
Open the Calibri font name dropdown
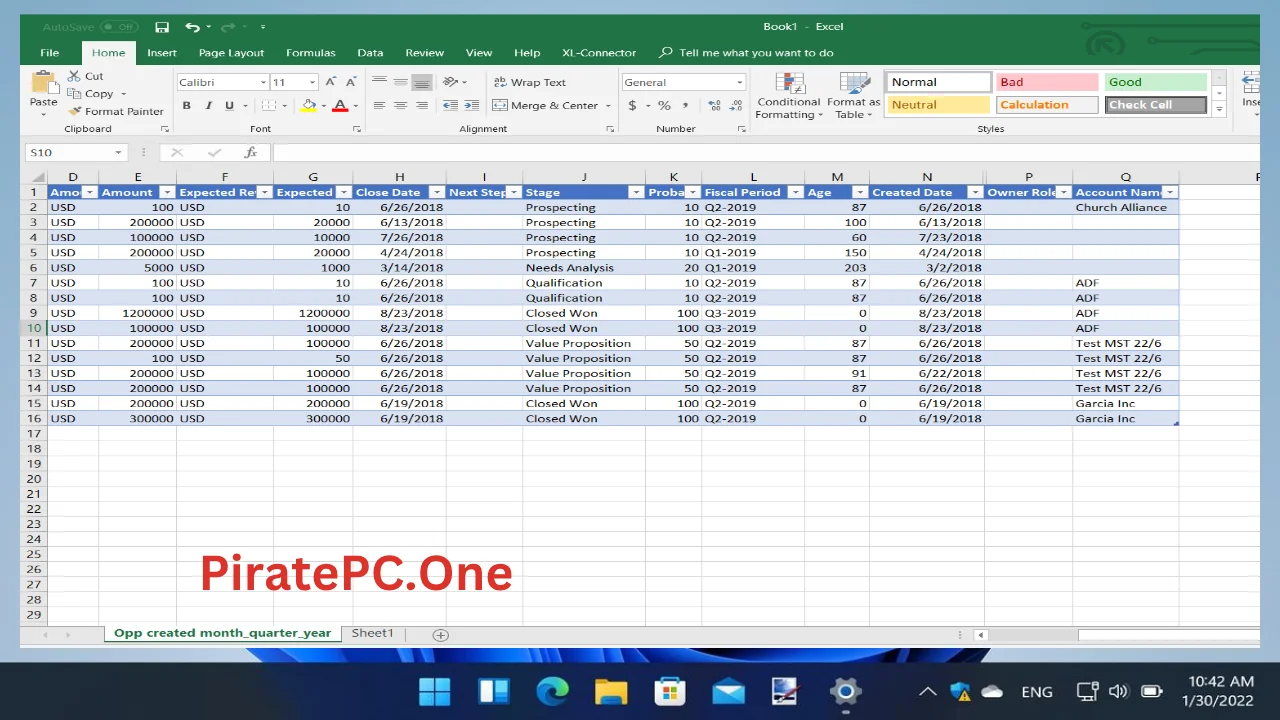[263, 83]
